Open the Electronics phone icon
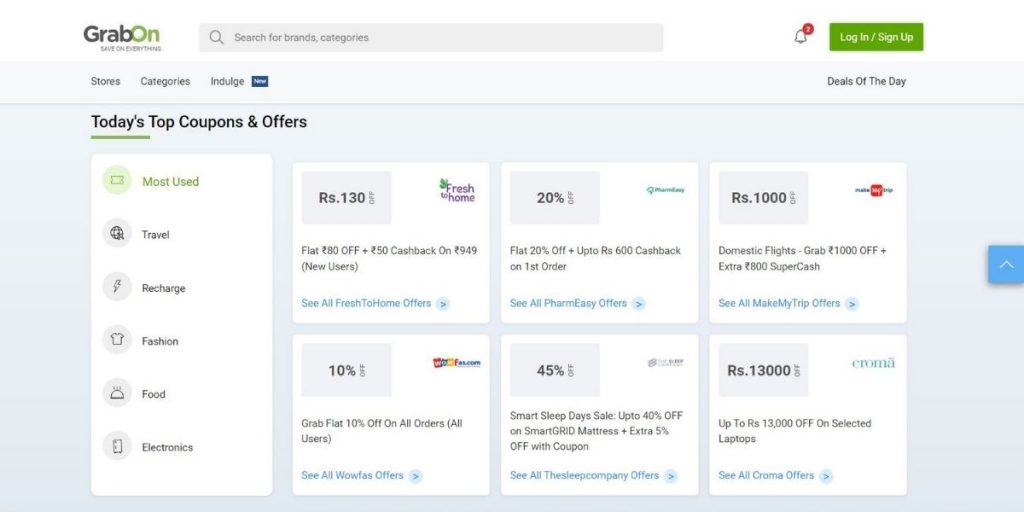The width and height of the screenshot is (1024, 512). tap(117, 446)
